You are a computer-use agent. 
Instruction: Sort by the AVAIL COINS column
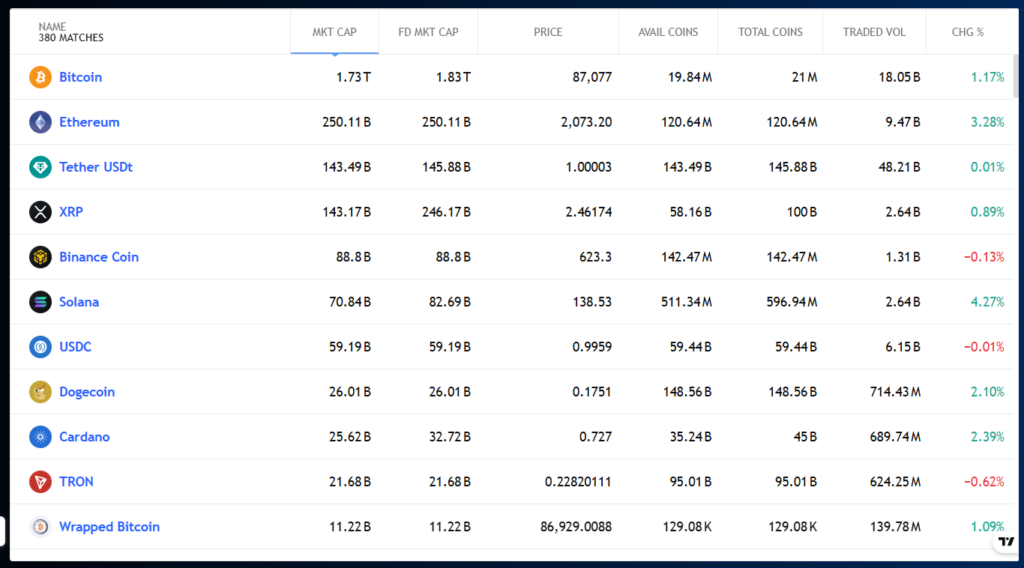pos(668,32)
